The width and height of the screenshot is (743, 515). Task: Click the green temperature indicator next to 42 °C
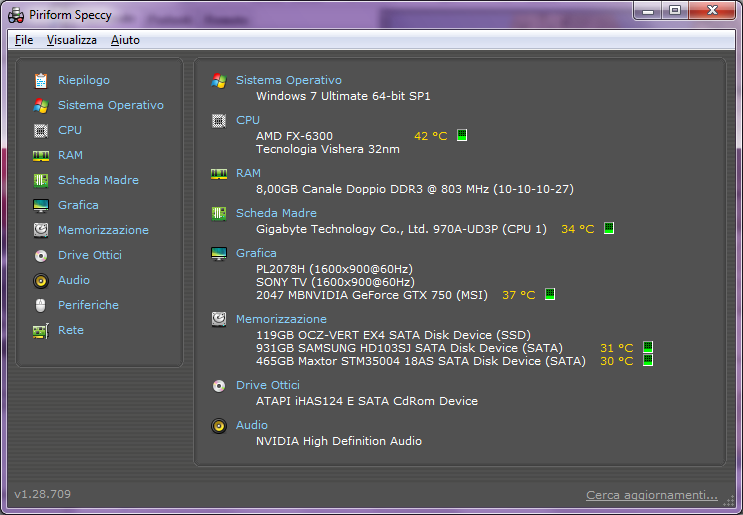(x=462, y=135)
